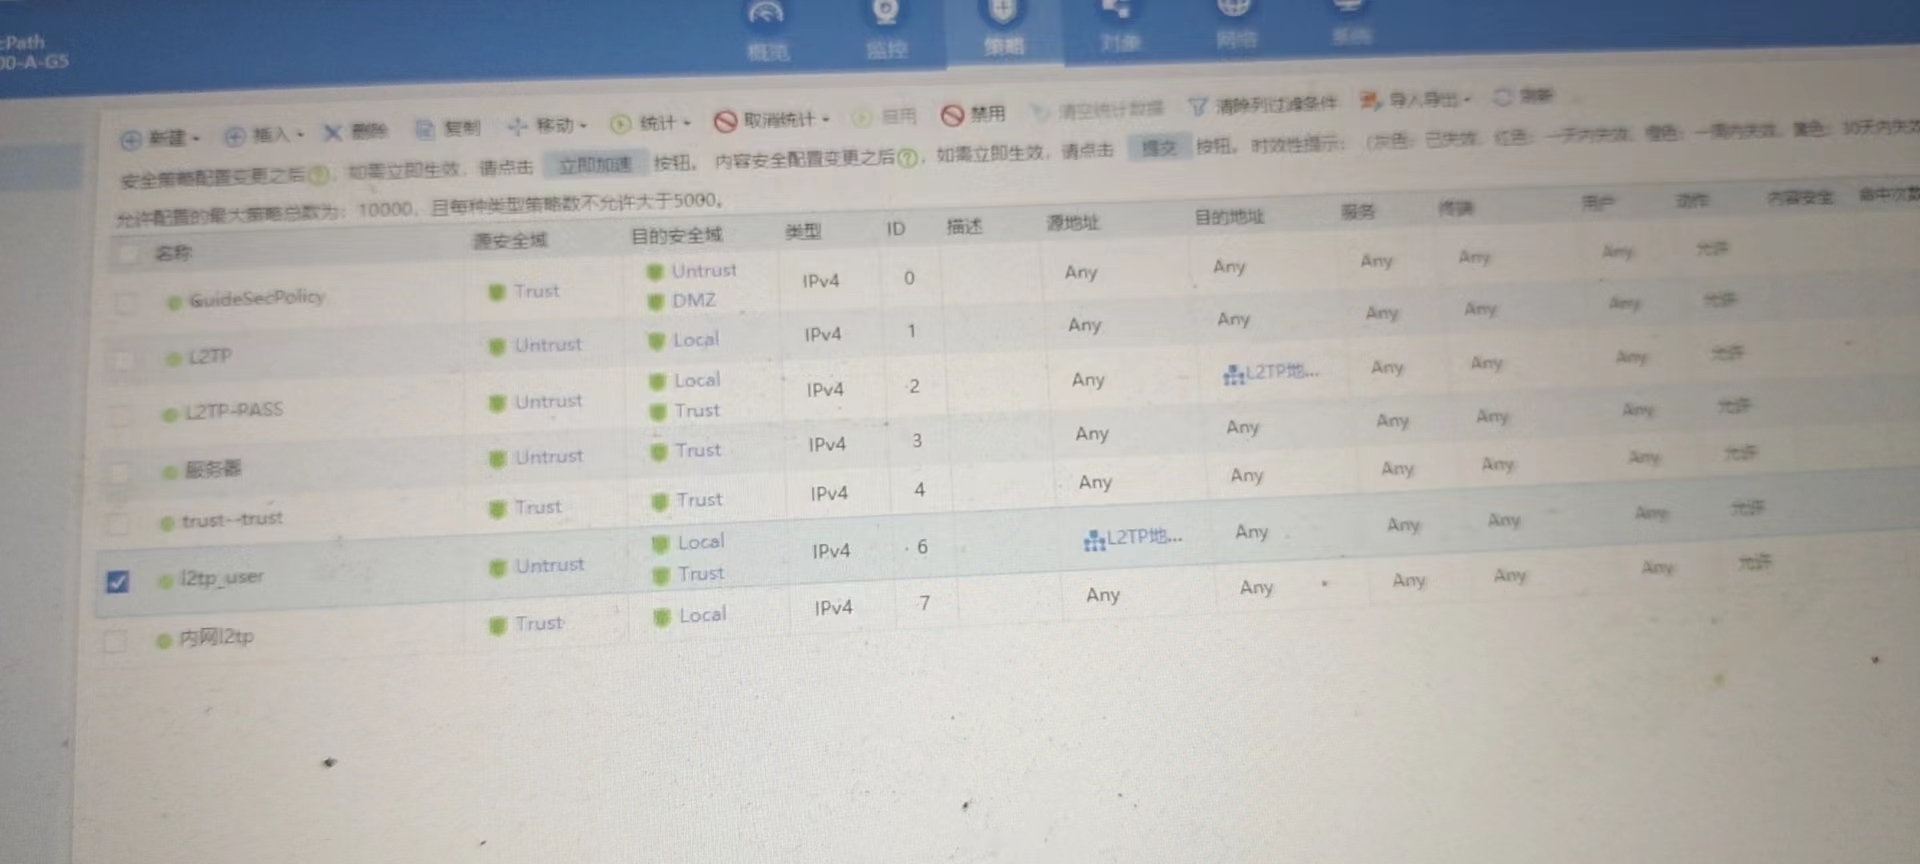Open the L2TP-PASS policy name link
The height and width of the screenshot is (864, 1920).
click(234, 411)
